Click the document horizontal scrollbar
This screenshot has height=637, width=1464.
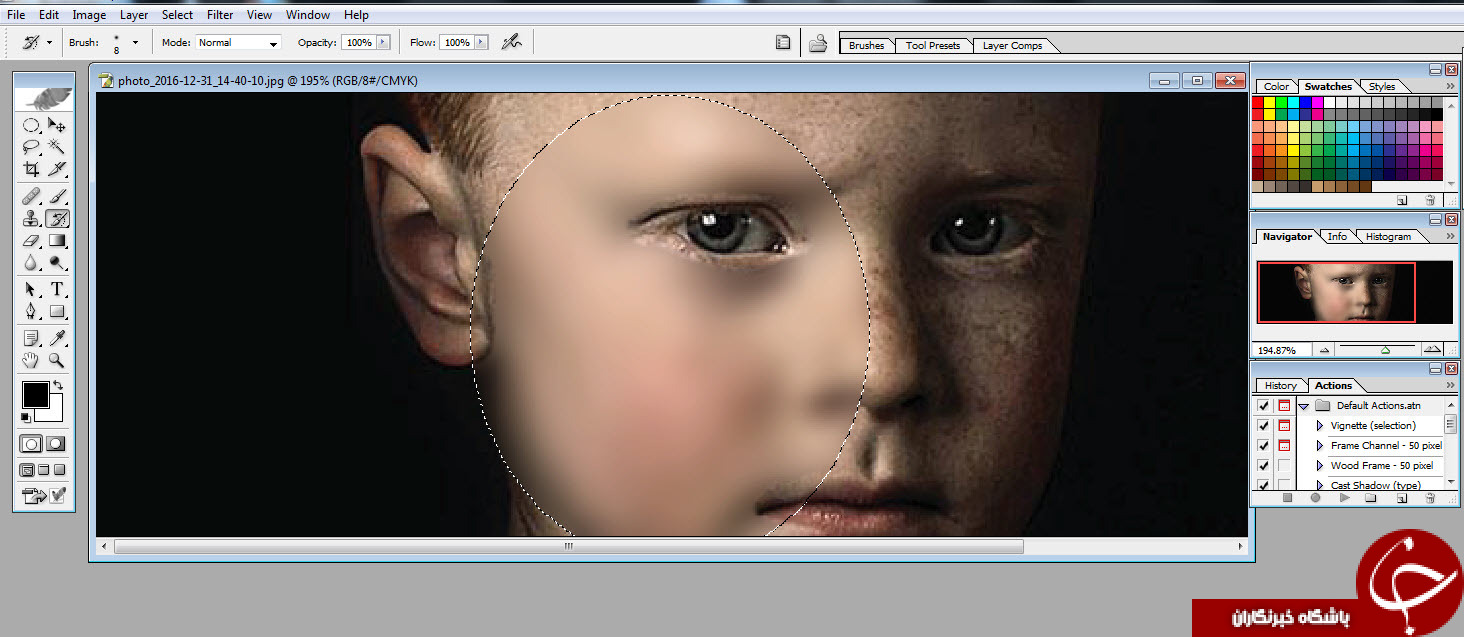point(569,547)
